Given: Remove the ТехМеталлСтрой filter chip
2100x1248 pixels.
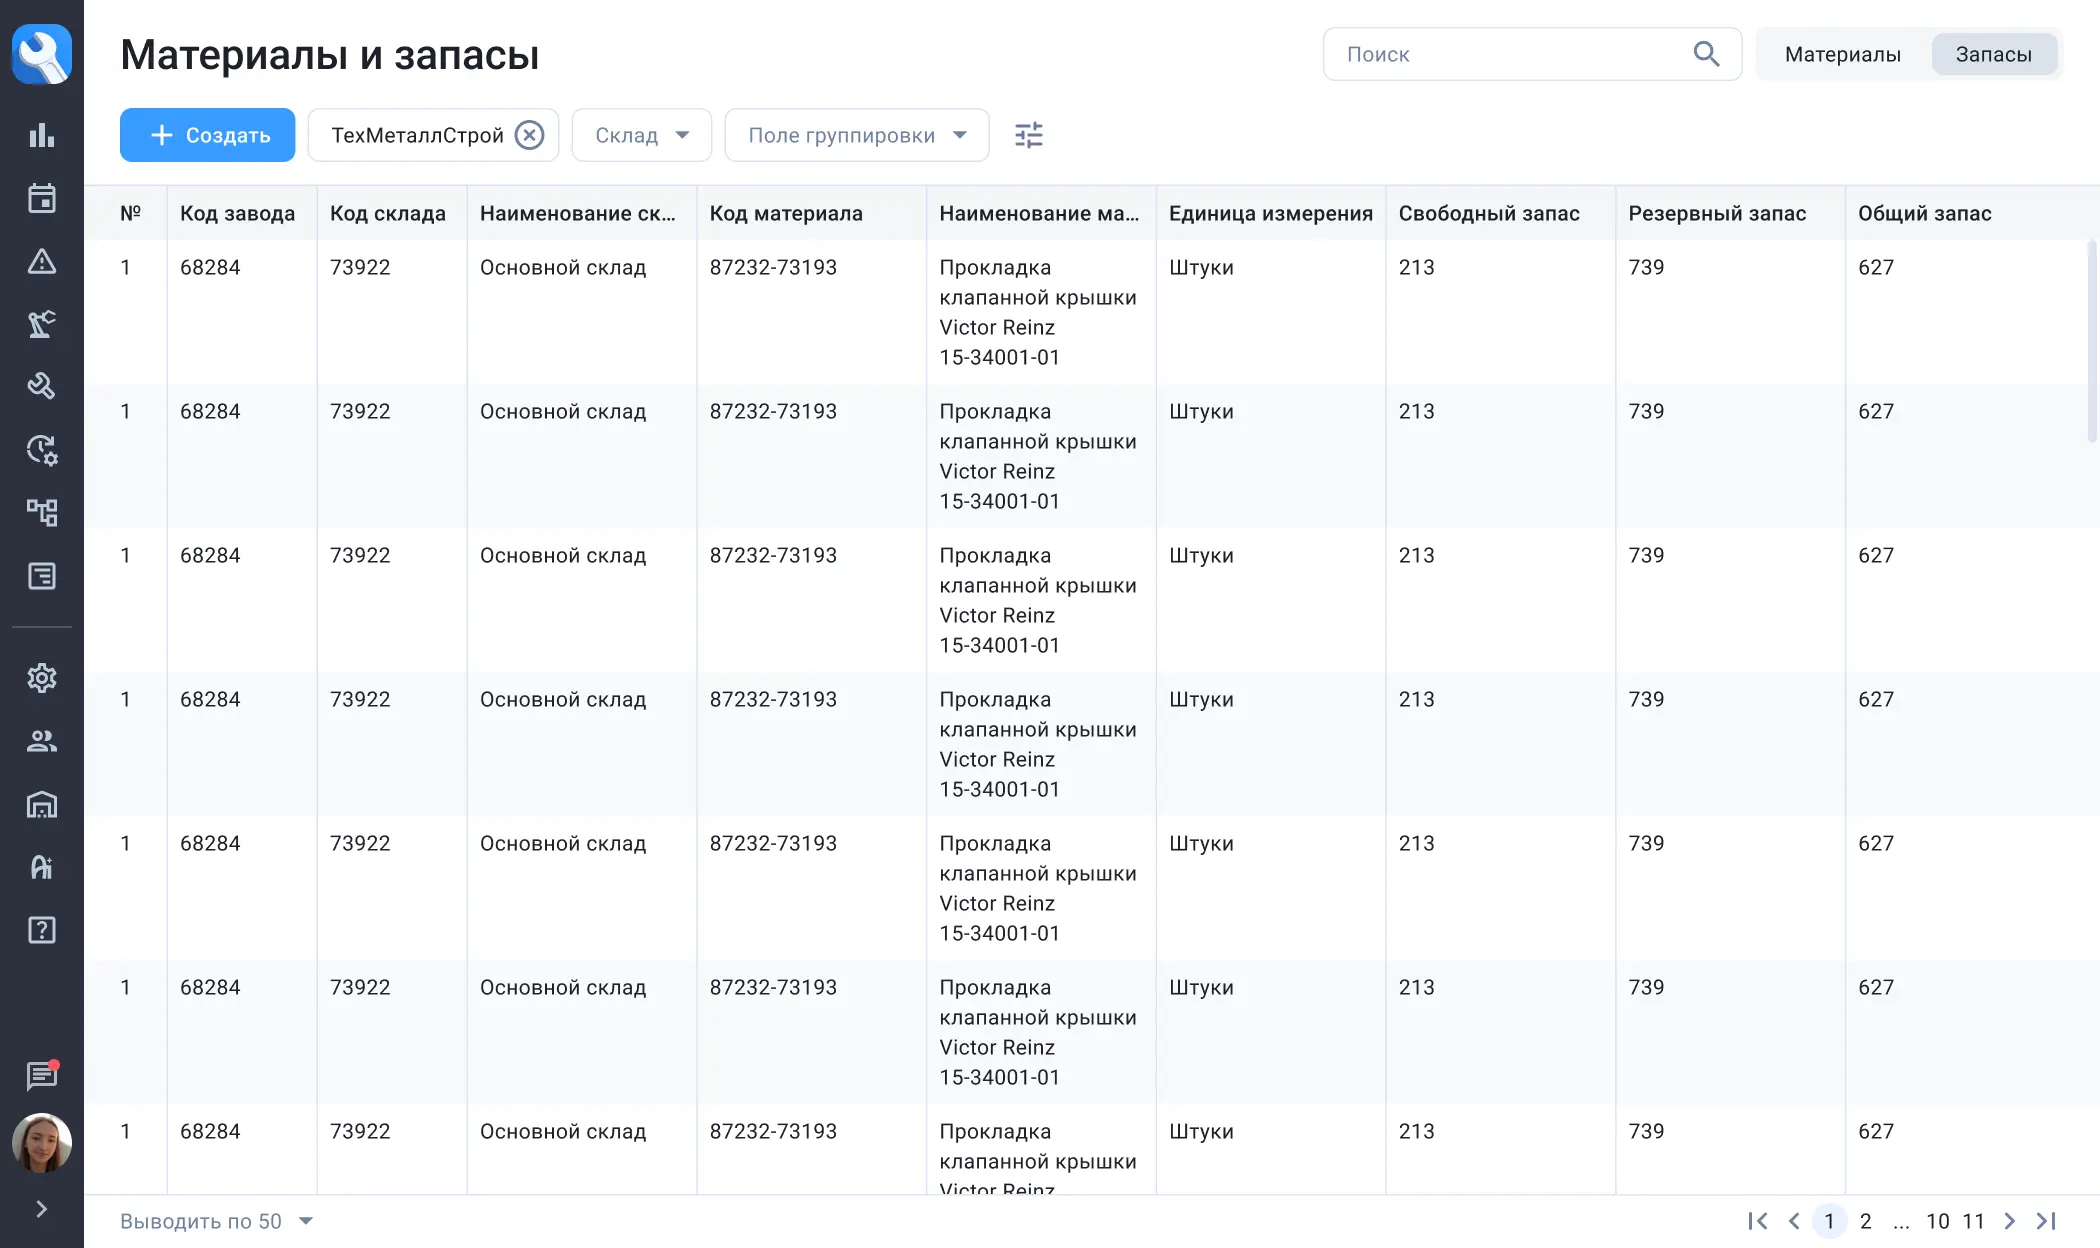Looking at the screenshot, I should click(x=529, y=135).
